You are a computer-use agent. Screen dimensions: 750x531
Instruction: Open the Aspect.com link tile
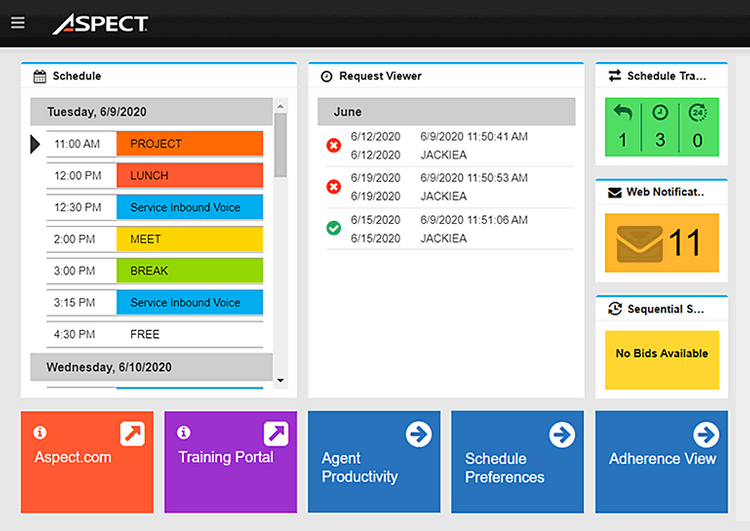click(87, 461)
